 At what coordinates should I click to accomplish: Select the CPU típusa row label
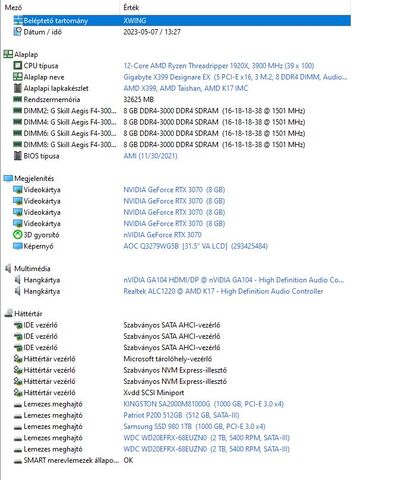(x=41, y=66)
